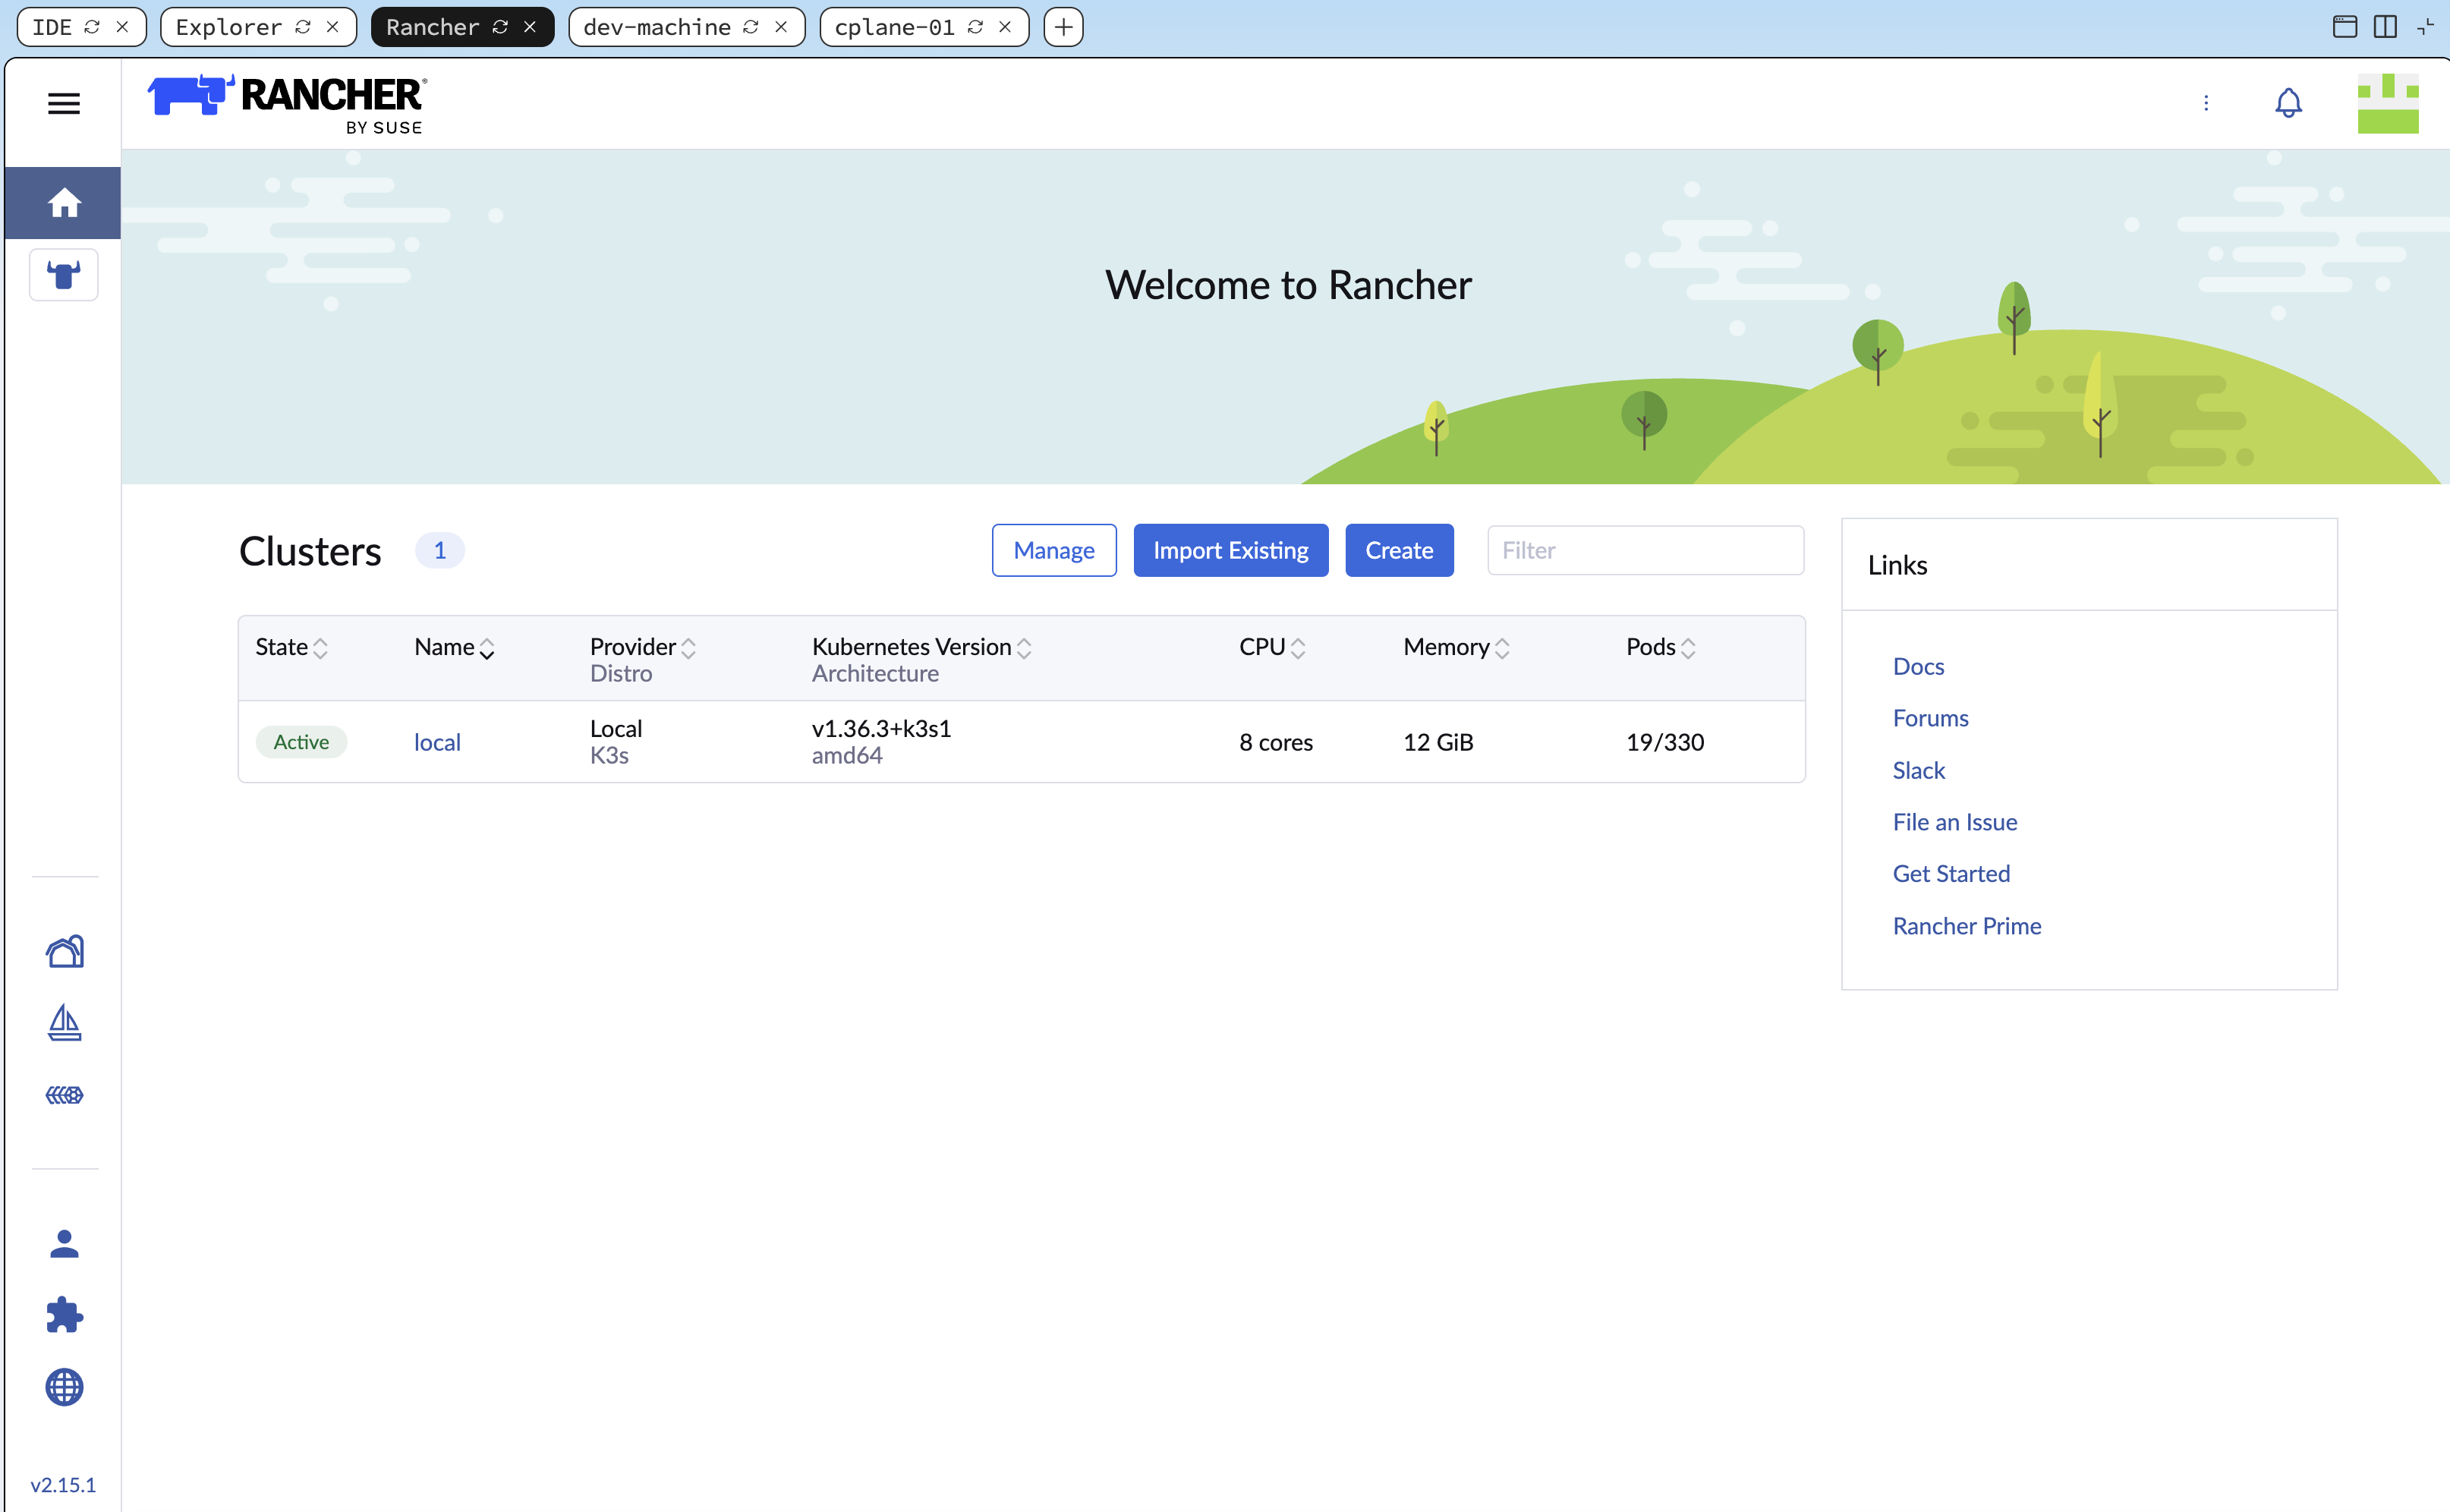
Task: Open the Slack link
Action: coord(1918,770)
